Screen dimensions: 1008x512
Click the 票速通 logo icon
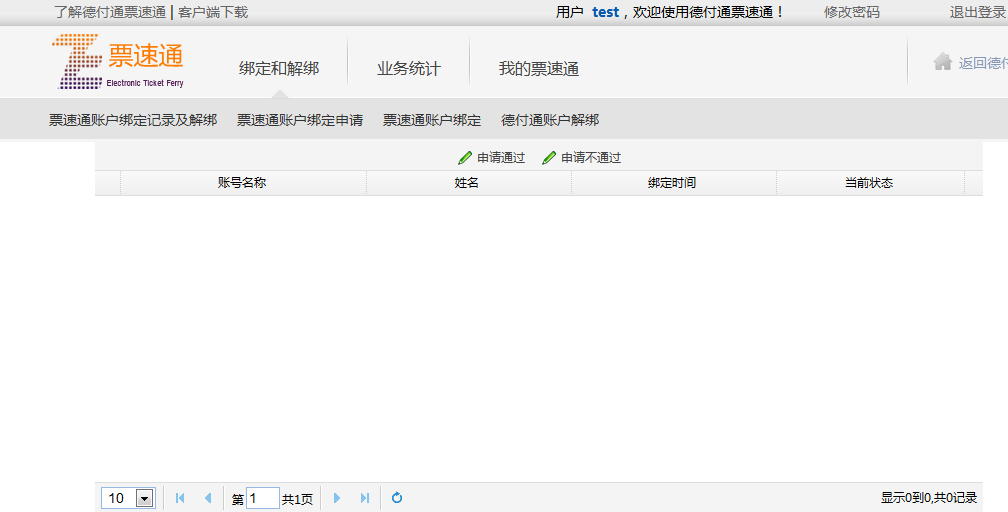point(78,61)
